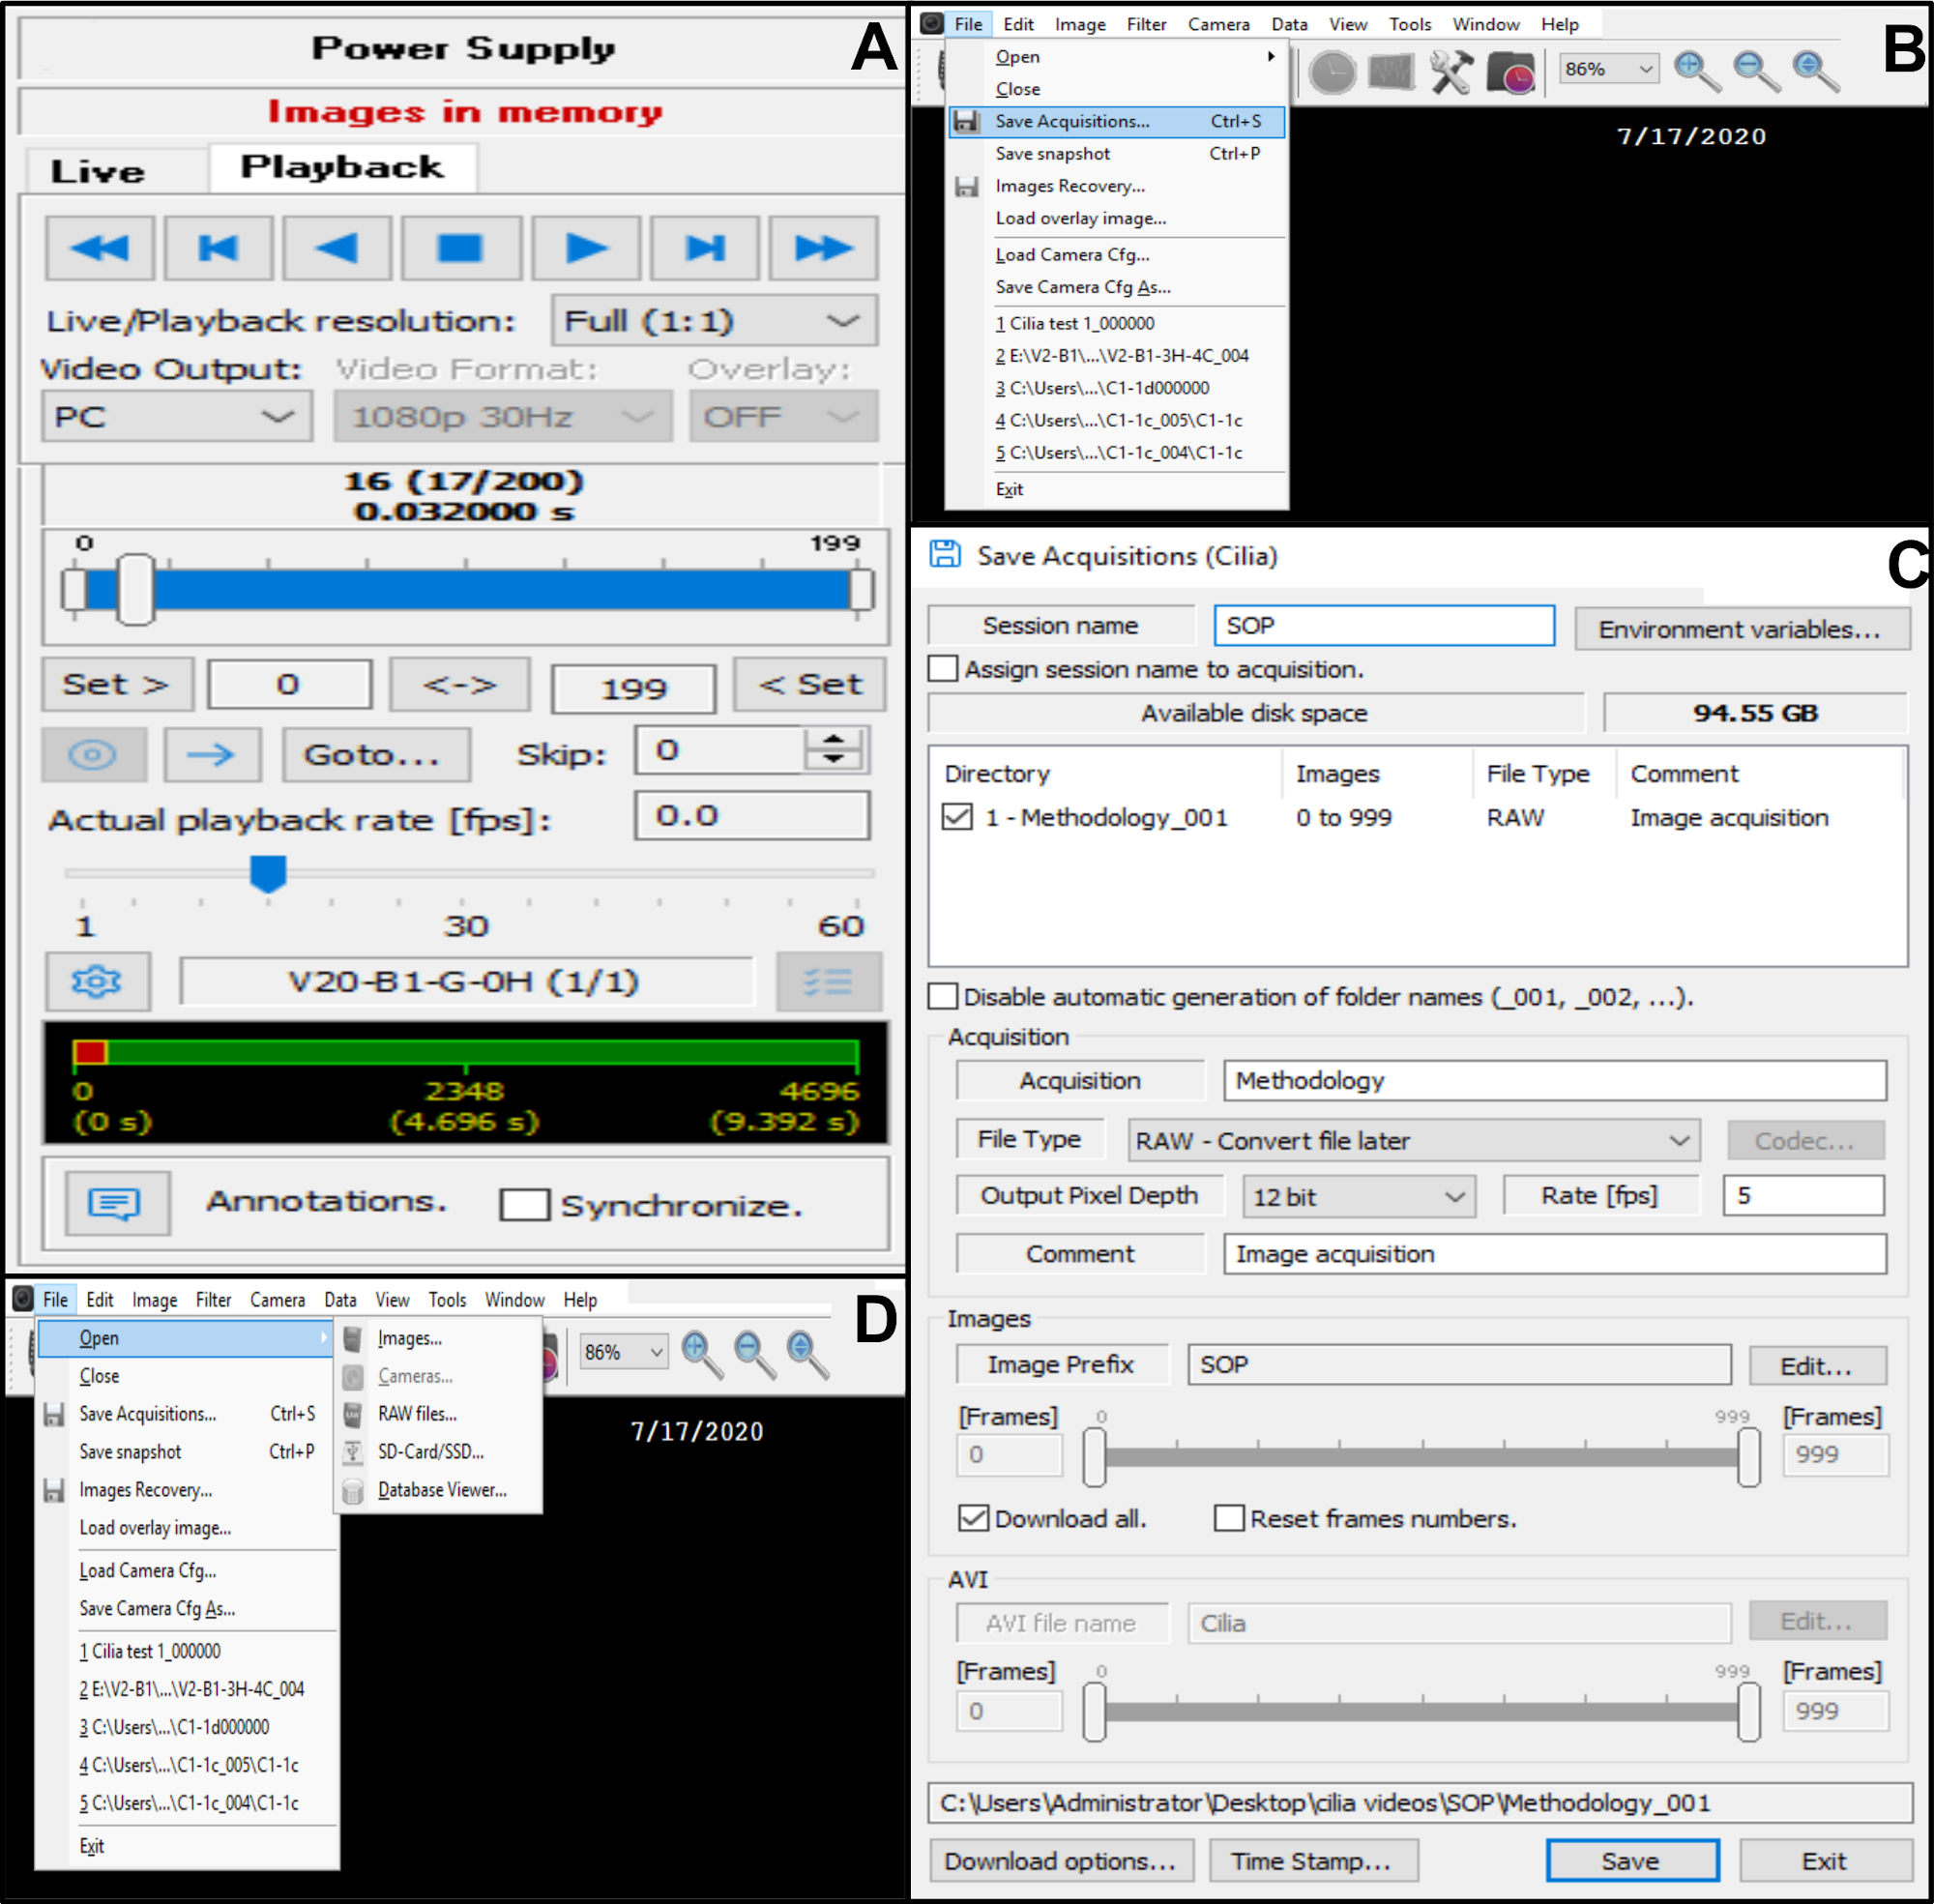
Task: Click the eye view icon next to Goto
Action: point(93,754)
